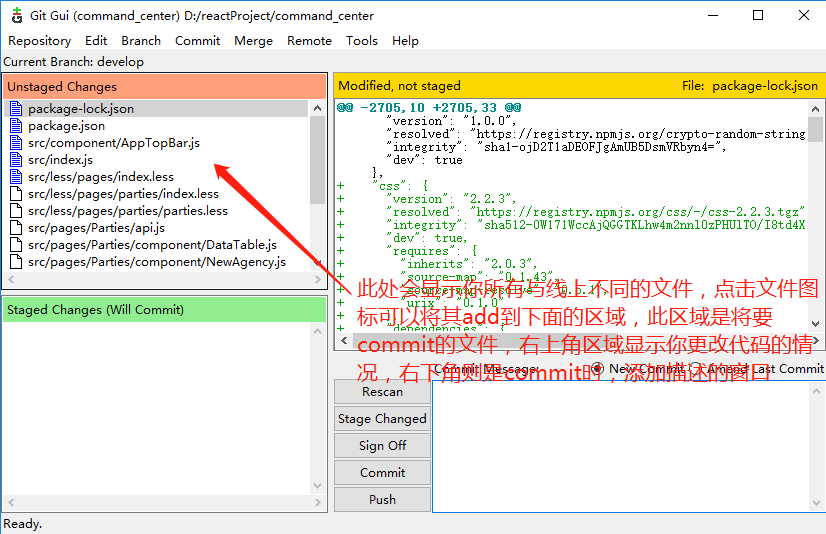Viewport: 826px width, 534px height.
Task: Click unstaged list scroll-right arrow
Action: [317, 280]
